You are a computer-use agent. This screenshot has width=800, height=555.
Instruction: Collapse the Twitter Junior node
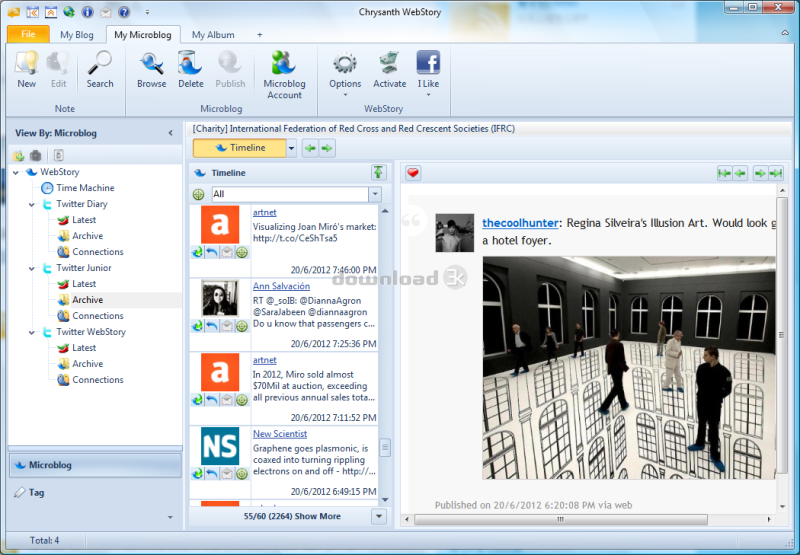[32, 268]
